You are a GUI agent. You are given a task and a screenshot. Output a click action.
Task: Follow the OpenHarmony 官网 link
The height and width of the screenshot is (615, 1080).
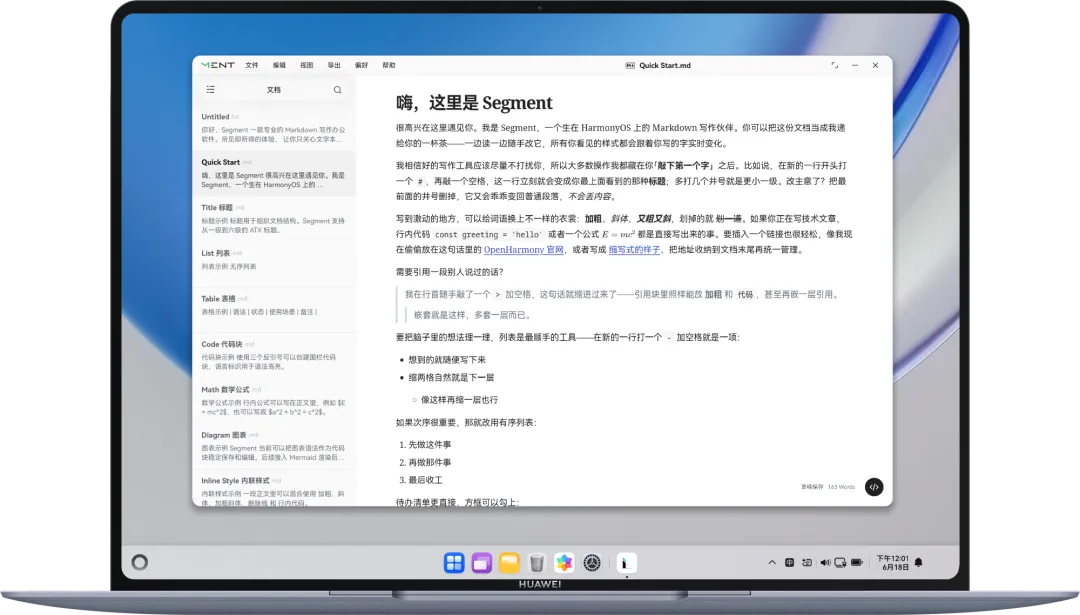(x=523, y=250)
